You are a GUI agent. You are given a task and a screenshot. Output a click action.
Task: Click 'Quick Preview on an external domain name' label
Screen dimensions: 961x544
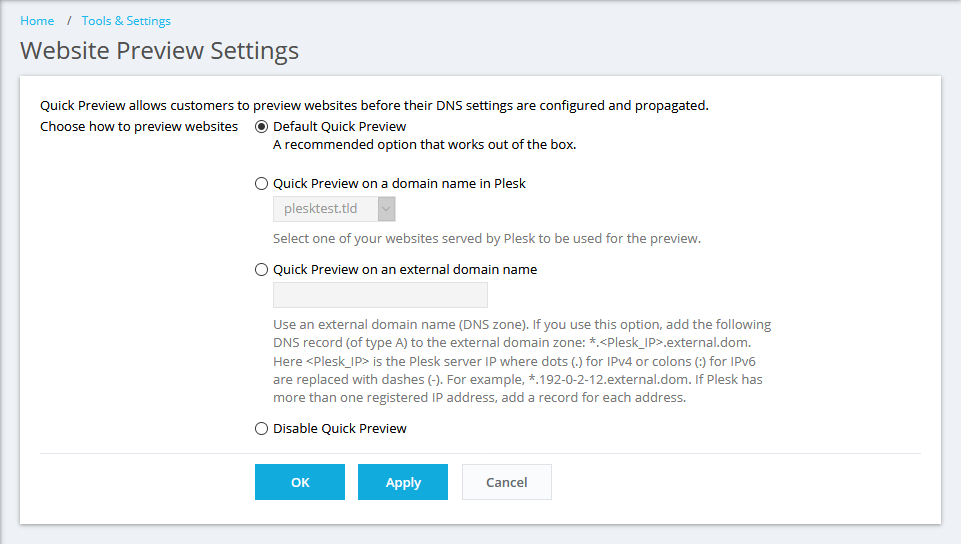(x=405, y=270)
